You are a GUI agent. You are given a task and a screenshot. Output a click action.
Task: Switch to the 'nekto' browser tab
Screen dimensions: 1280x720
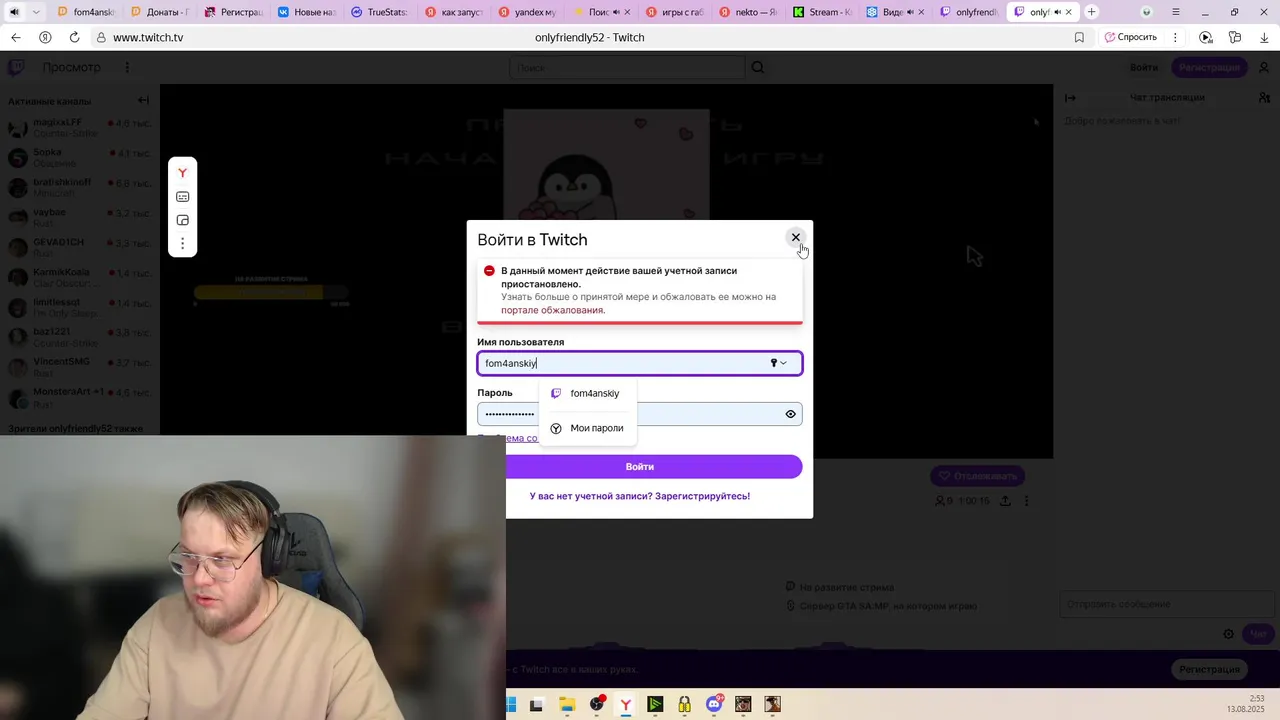(747, 12)
